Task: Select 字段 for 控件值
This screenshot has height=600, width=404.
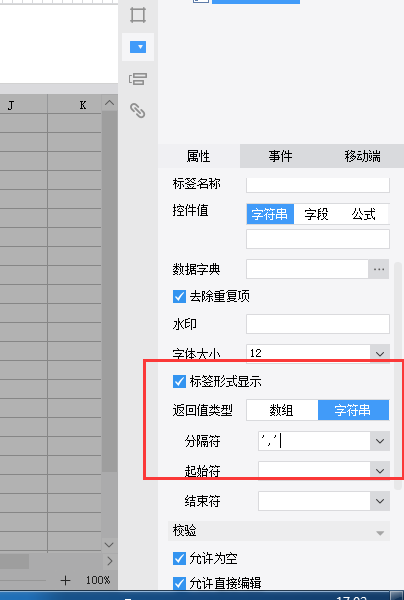Action: 316,214
